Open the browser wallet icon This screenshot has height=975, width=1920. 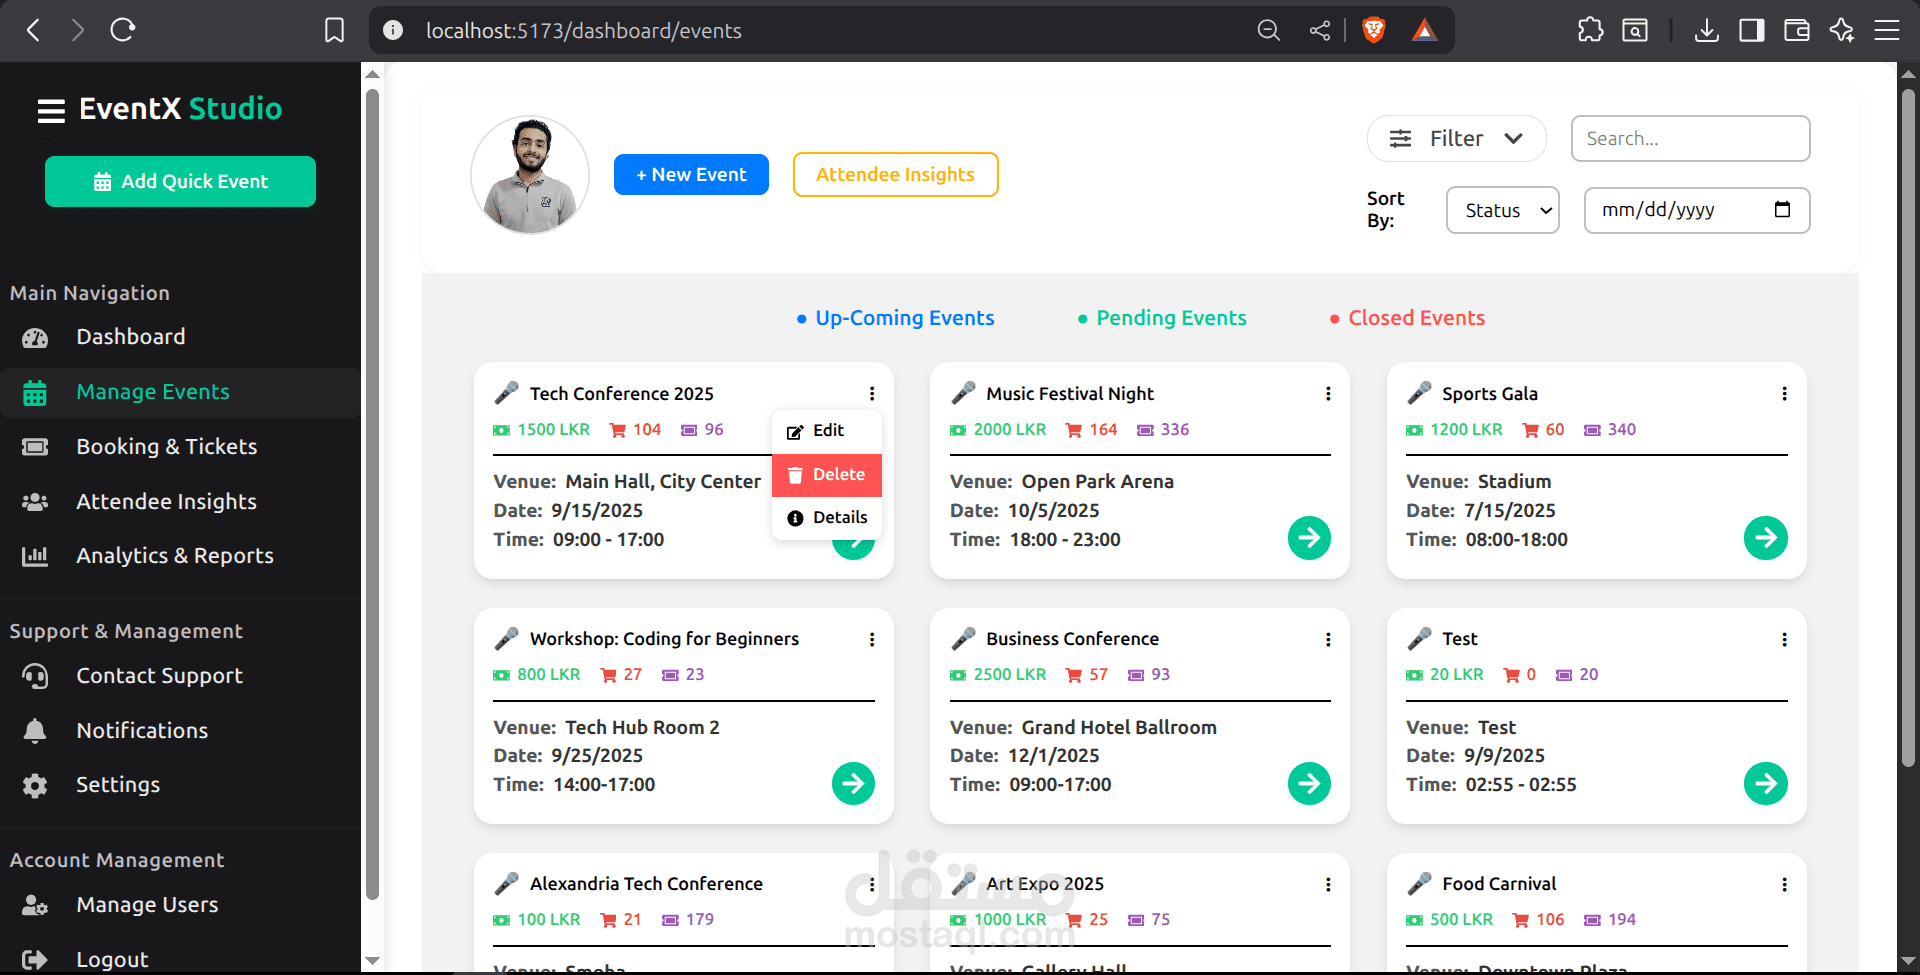coord(1797,30)
